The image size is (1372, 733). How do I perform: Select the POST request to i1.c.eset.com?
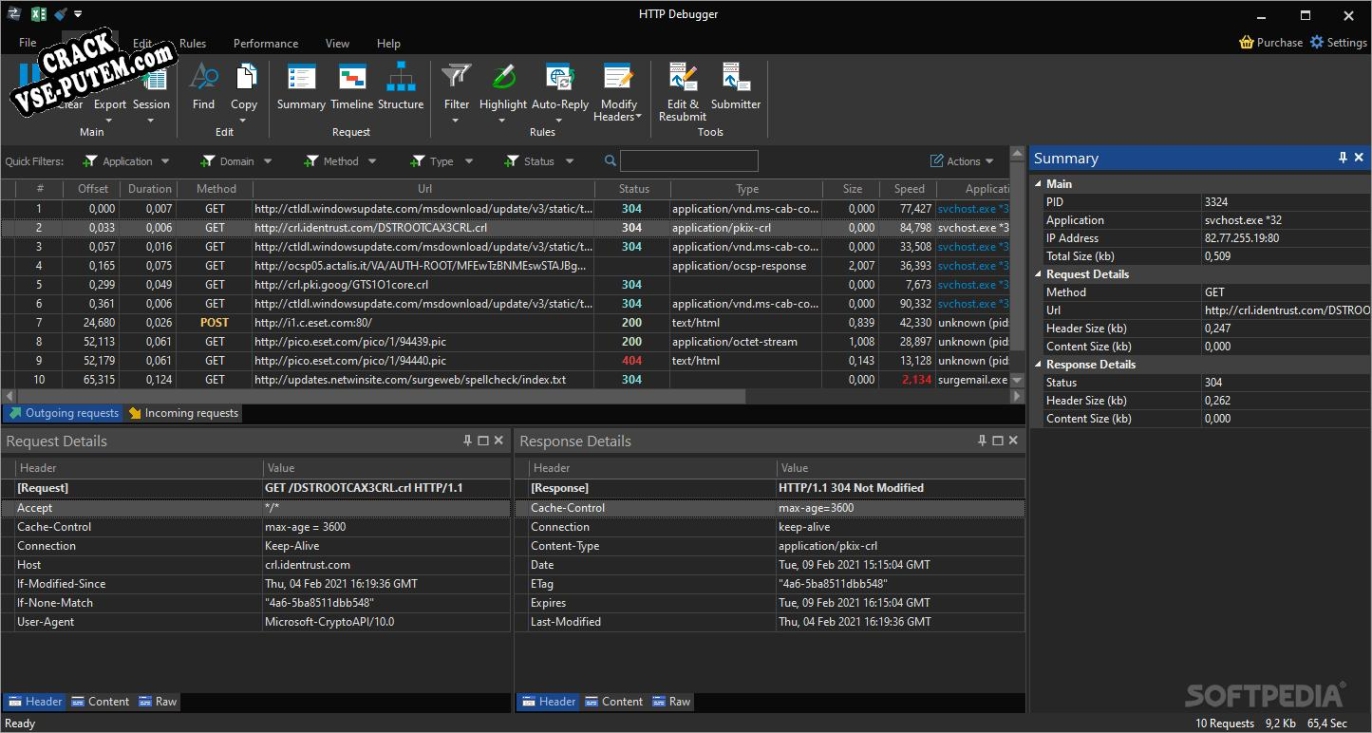tap(505, 323)
